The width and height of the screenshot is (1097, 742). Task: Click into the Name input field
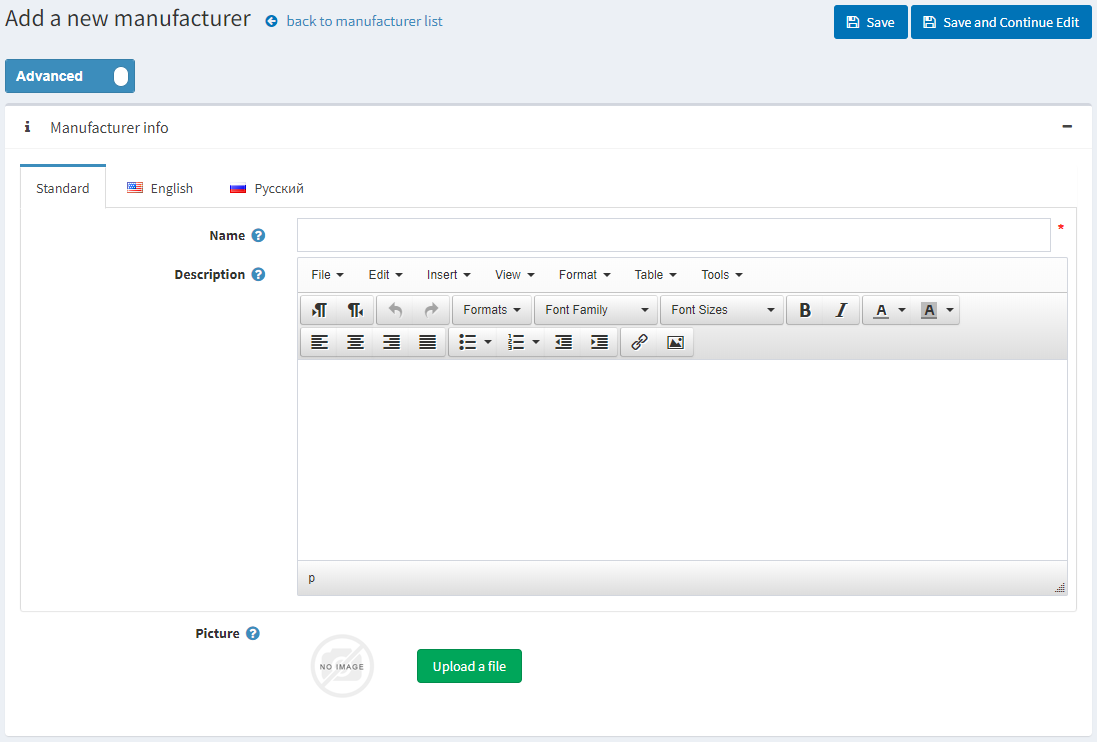[x=673, y=235]
